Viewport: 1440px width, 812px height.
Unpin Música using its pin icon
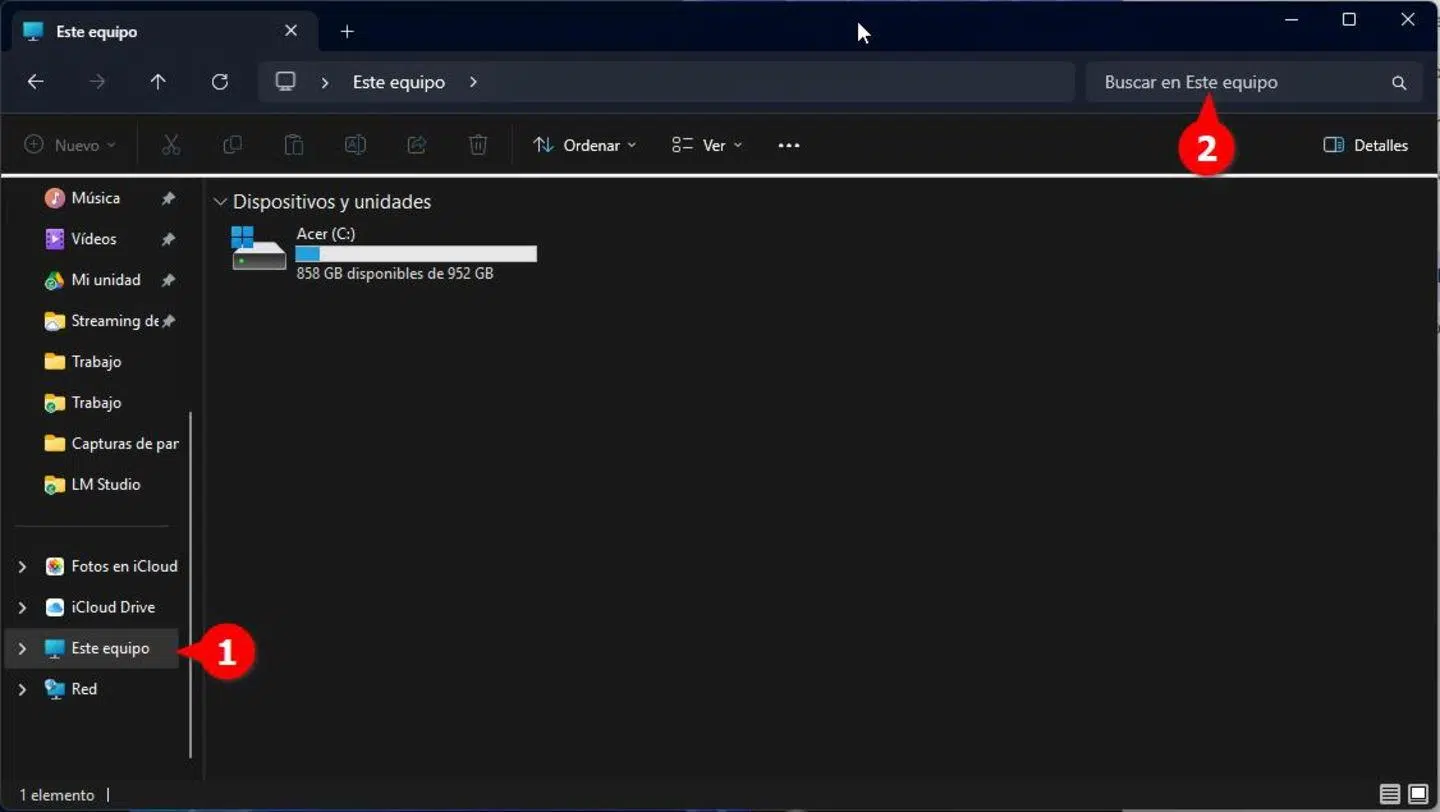[x=168, y=198]
